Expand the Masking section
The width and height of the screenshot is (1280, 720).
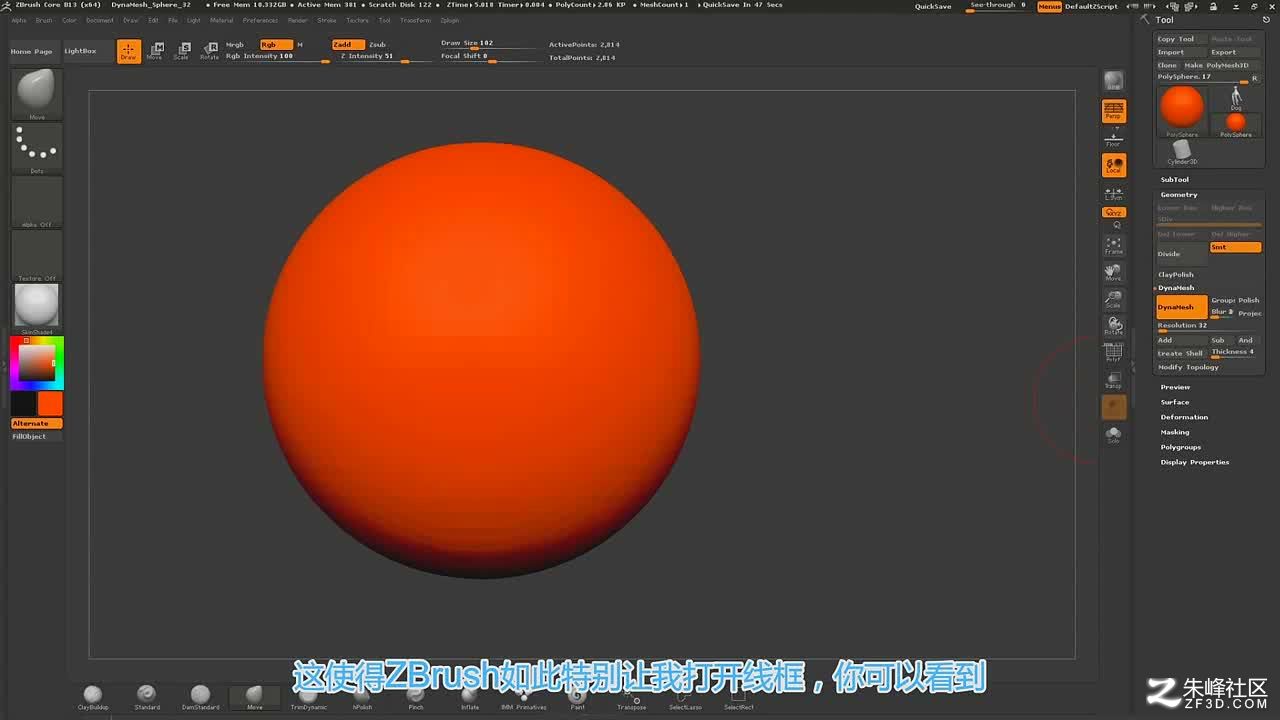[1175, 432]
